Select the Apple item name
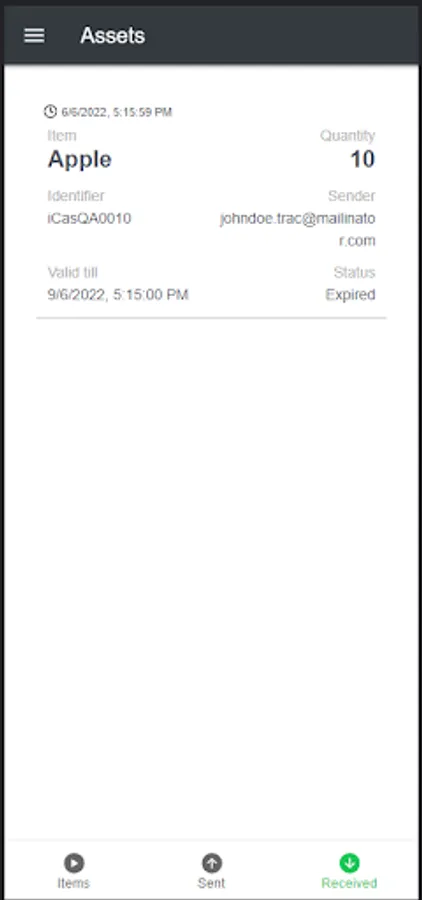Screen dimensions: 422x900 pyautogui.click(x=79, y=160)
